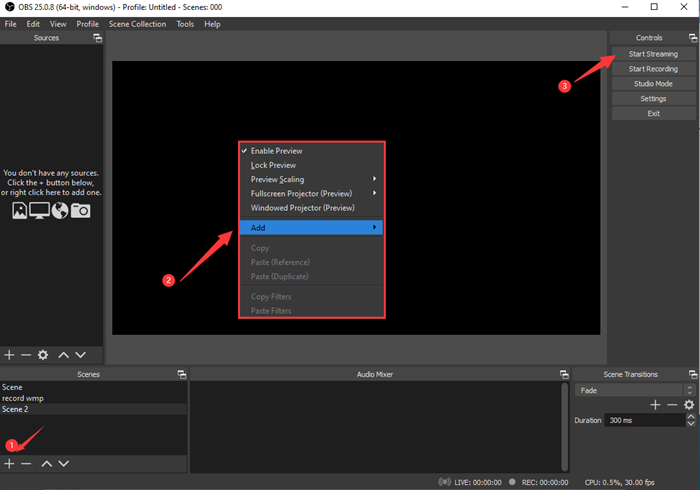Toggle Studio Mode on

(653, 84)
